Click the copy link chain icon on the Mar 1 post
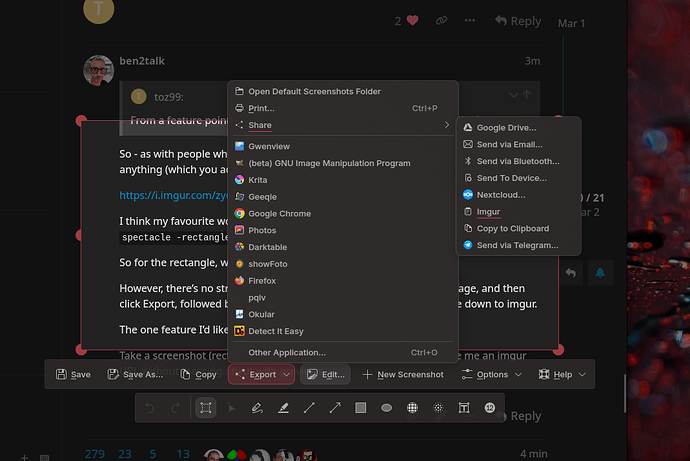Image resolution: width=690 pixels, height=461 pixels. point(441,20)
